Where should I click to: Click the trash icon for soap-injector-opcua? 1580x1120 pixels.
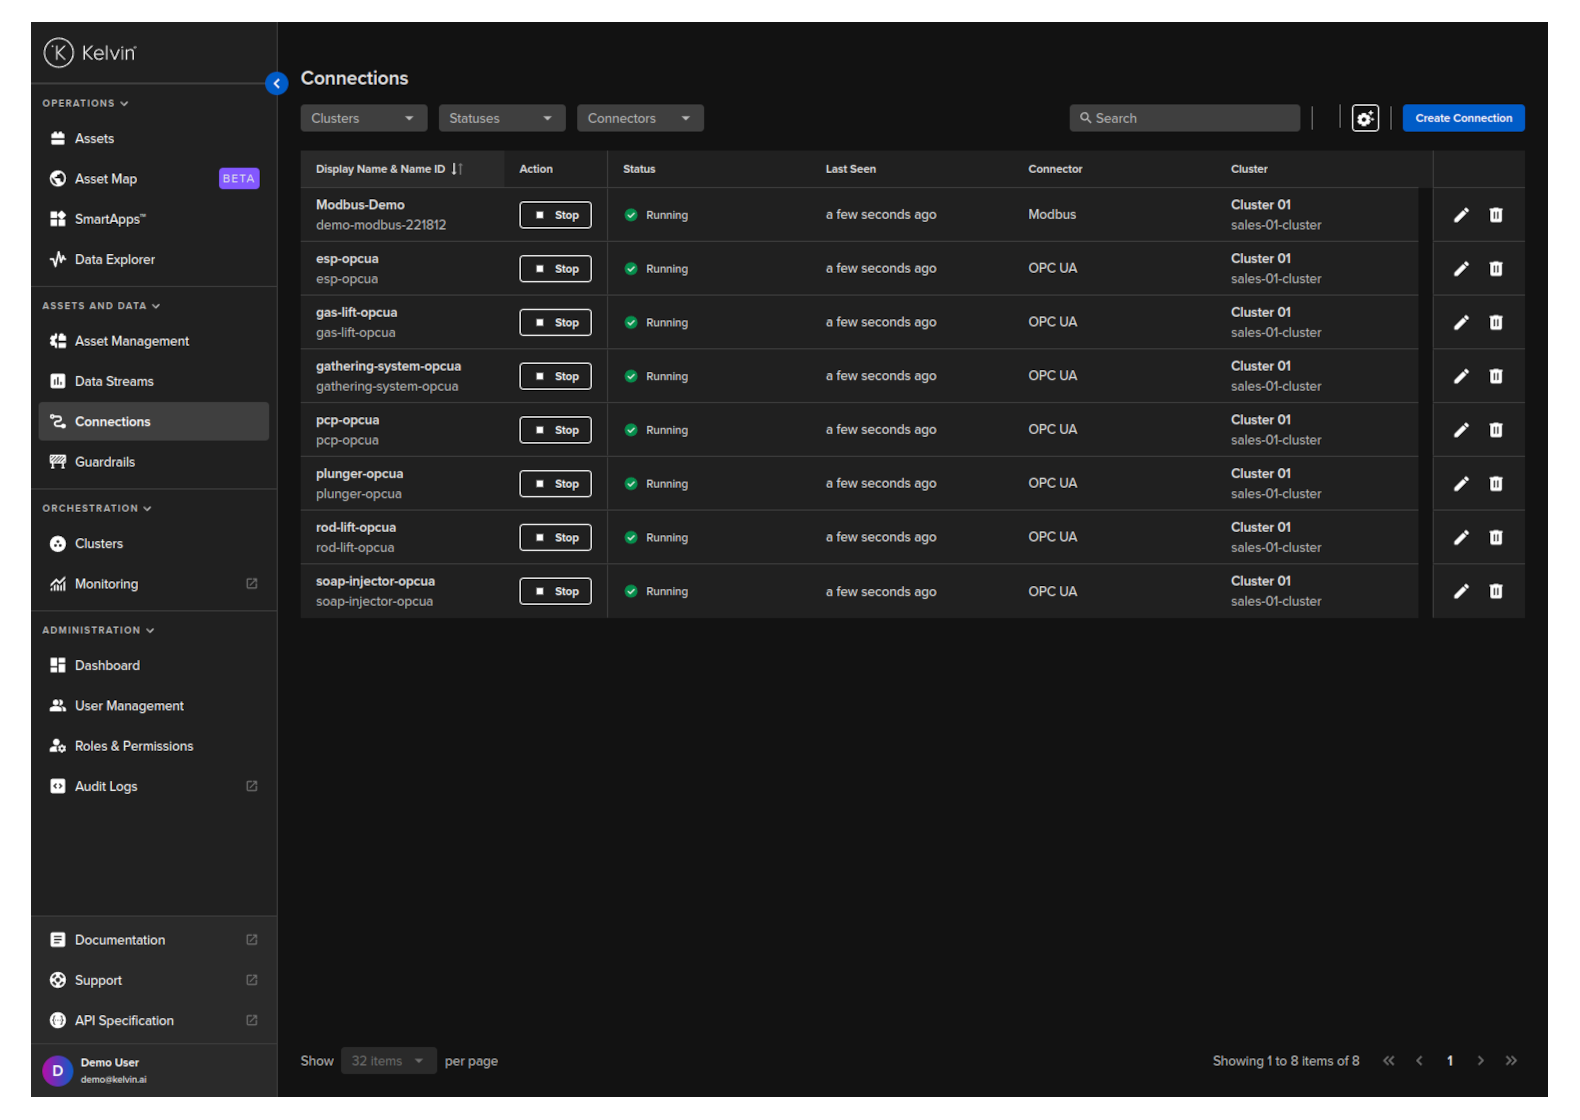point(1496,591)
